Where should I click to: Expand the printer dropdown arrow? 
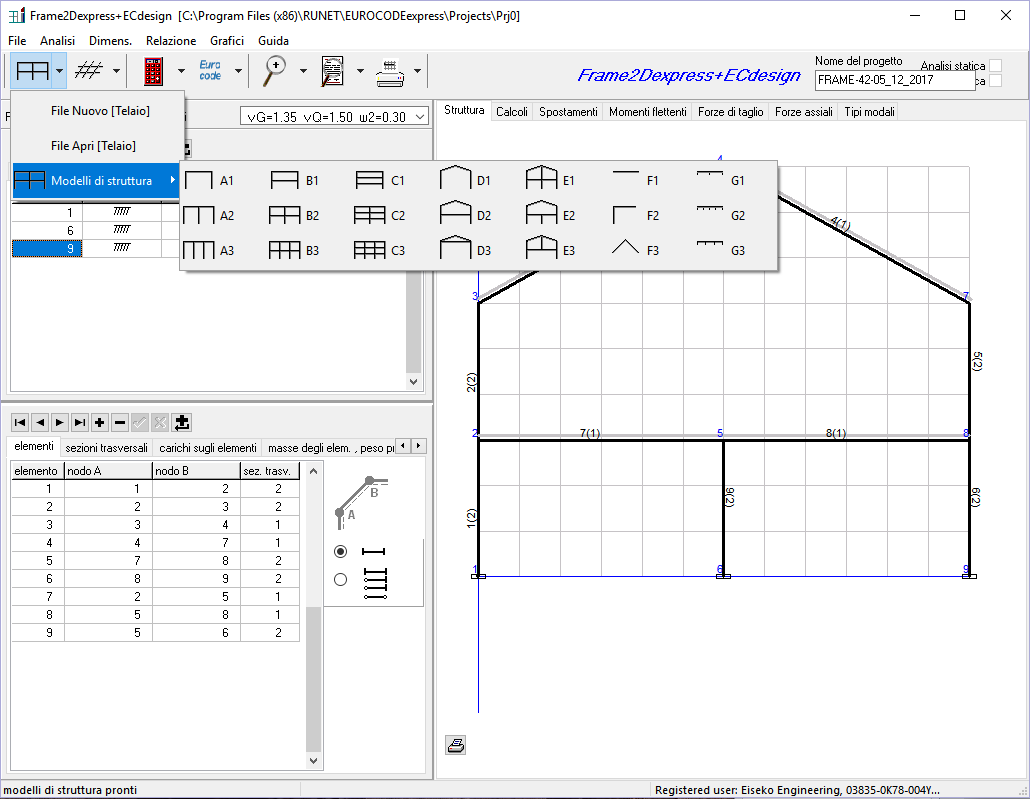tap(417, 70)
